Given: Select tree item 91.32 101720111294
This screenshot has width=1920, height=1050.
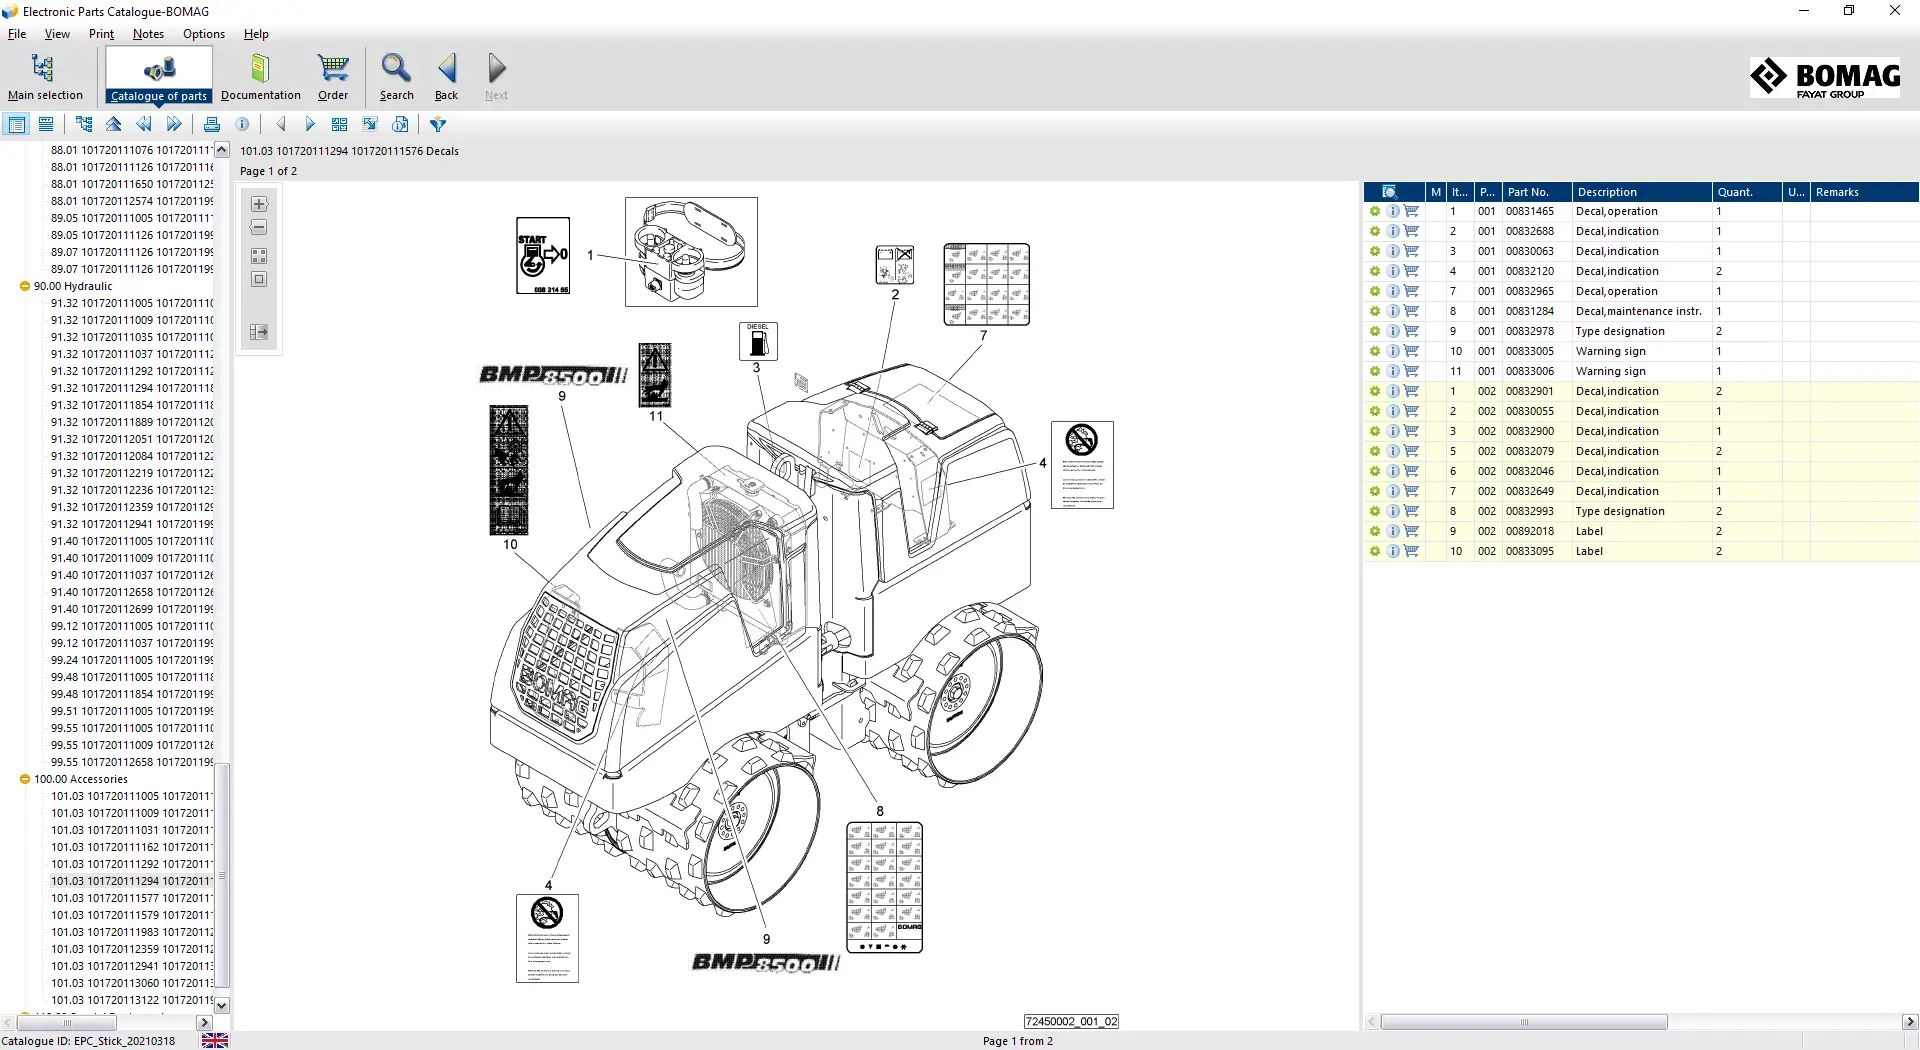Looking at the screenshot, I should click(x=132, y=388).
